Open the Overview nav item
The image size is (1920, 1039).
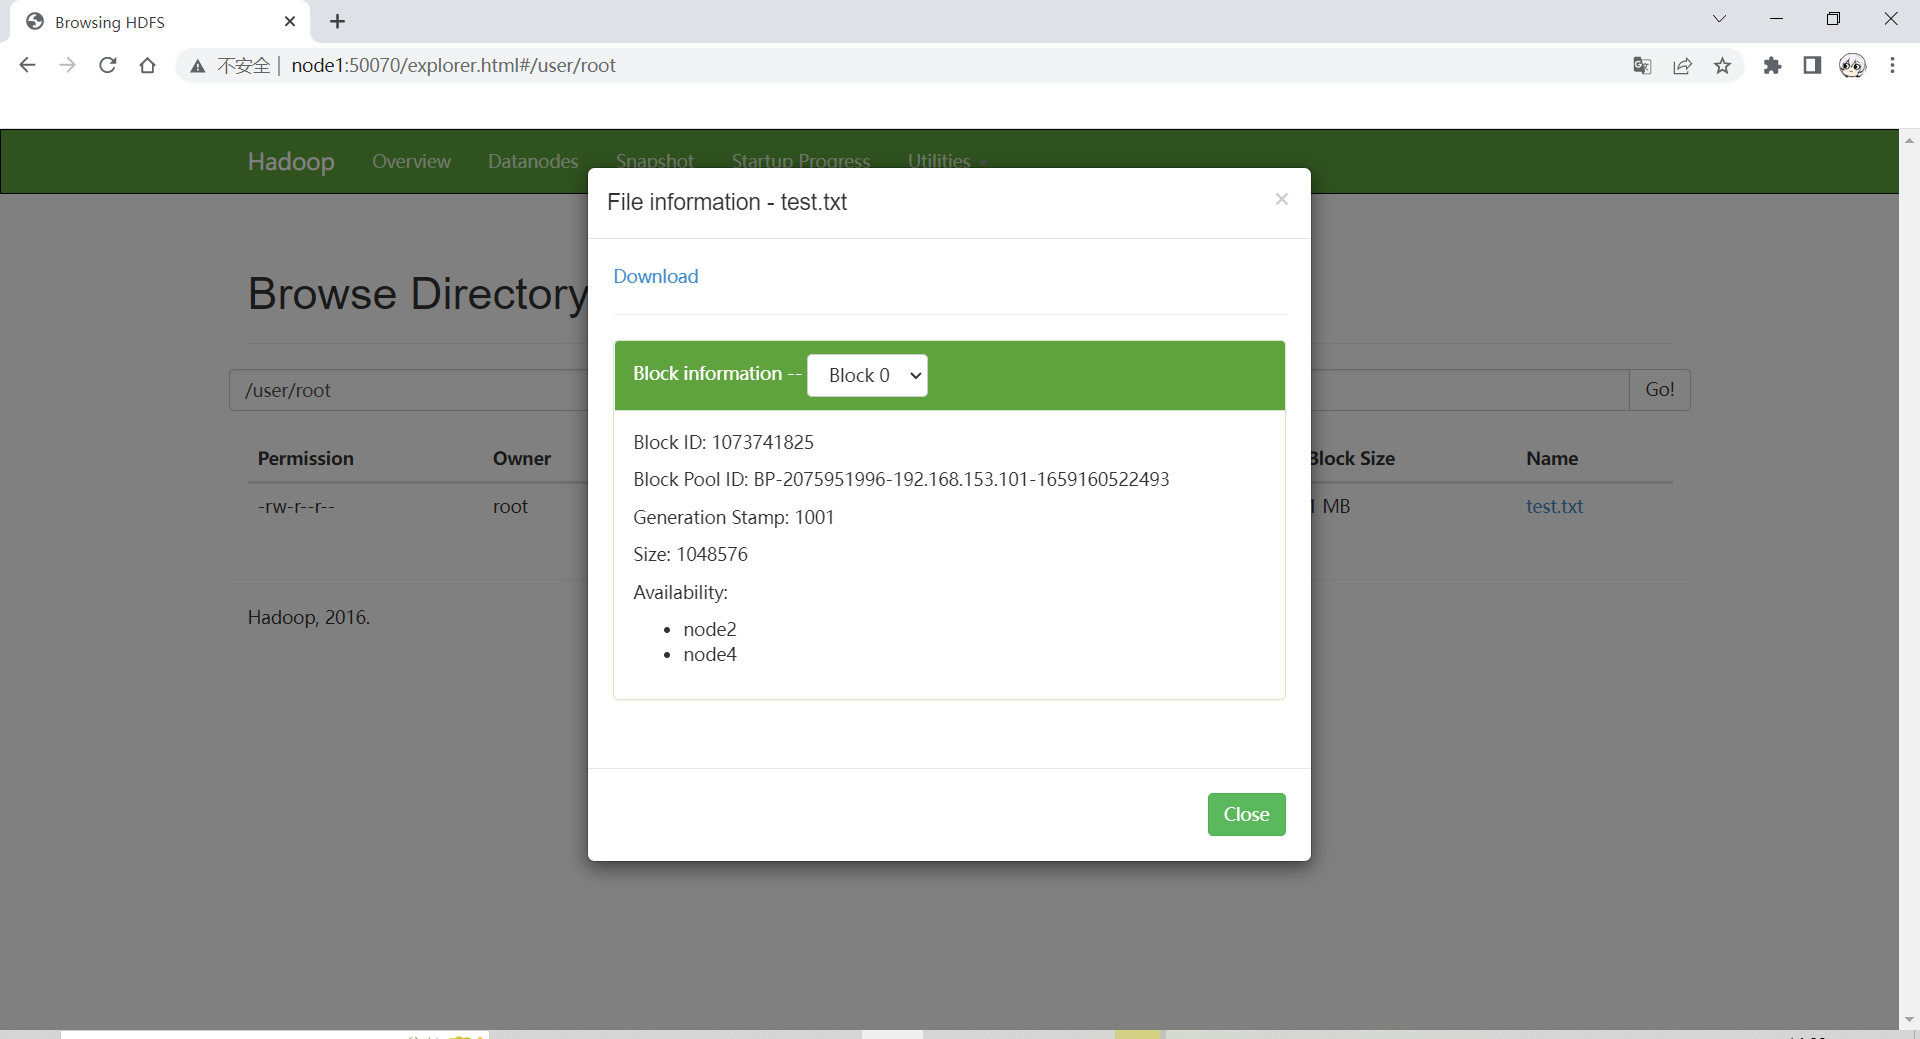click(x=411, y=161)
